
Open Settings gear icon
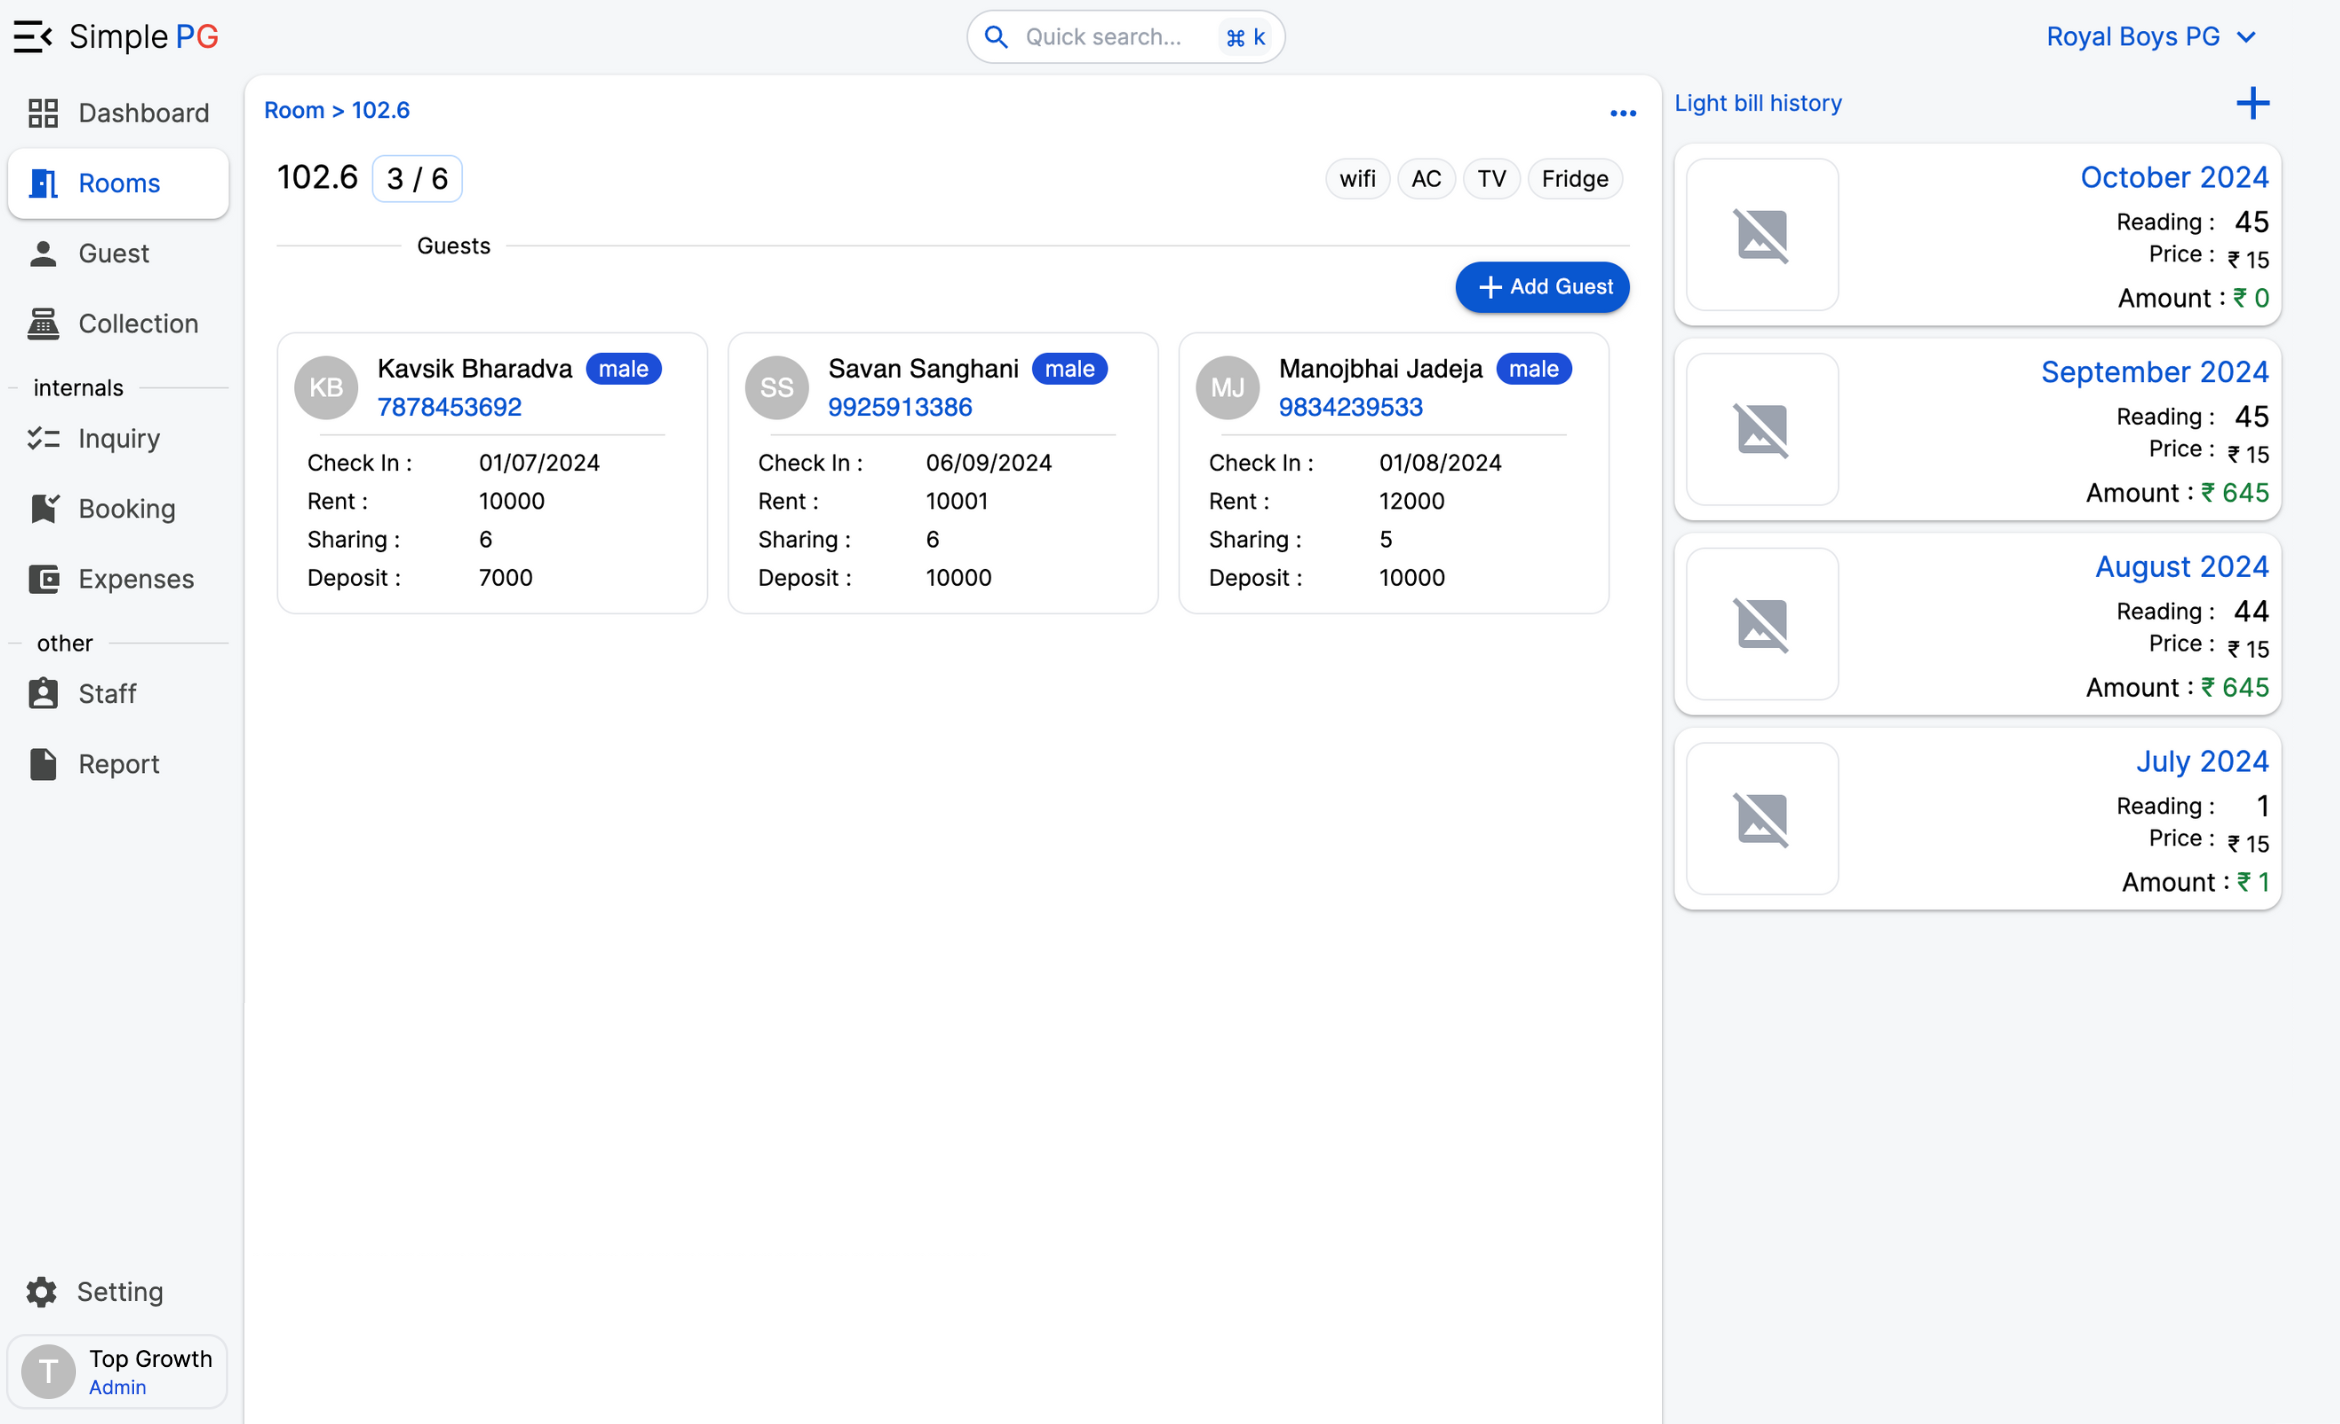(41, 1292)
